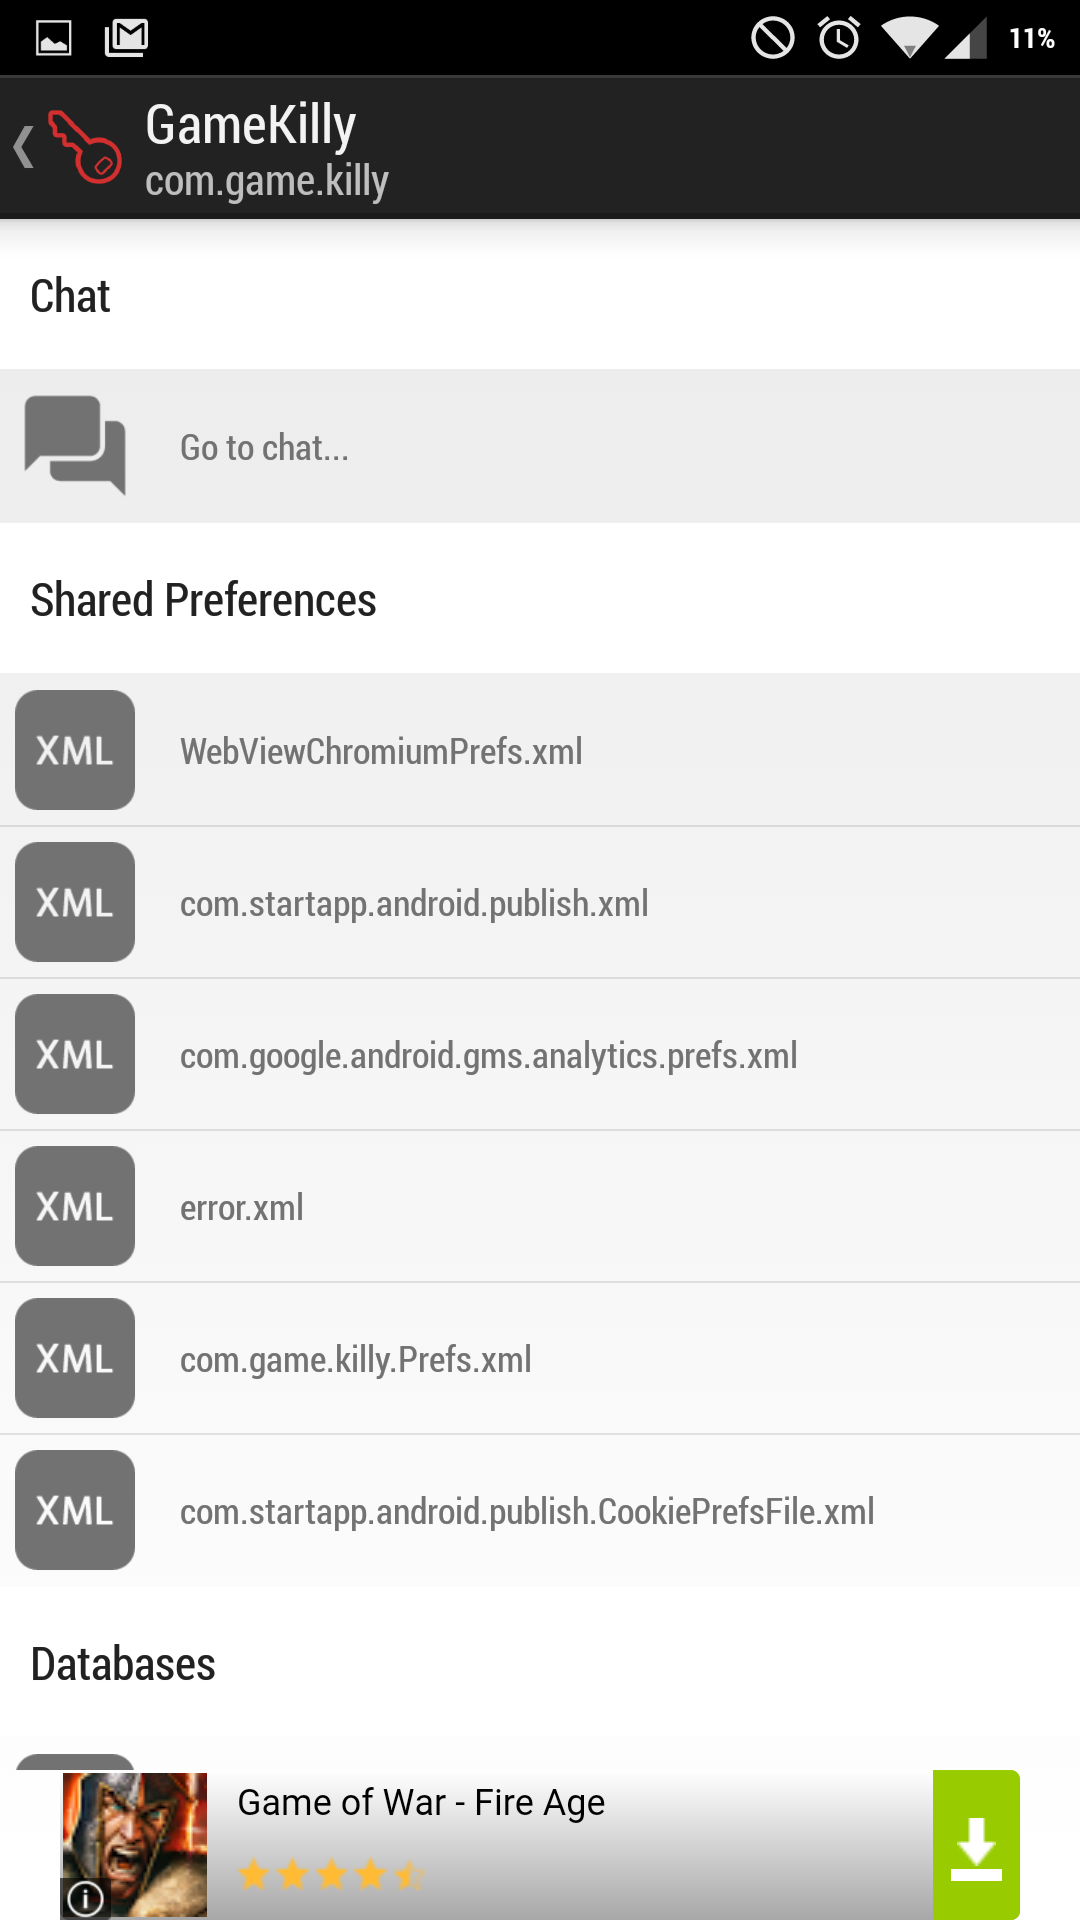Open Game of War - Fire Age ad title
This screenshot has height=1920, width=1080.
click(421, 1803)
